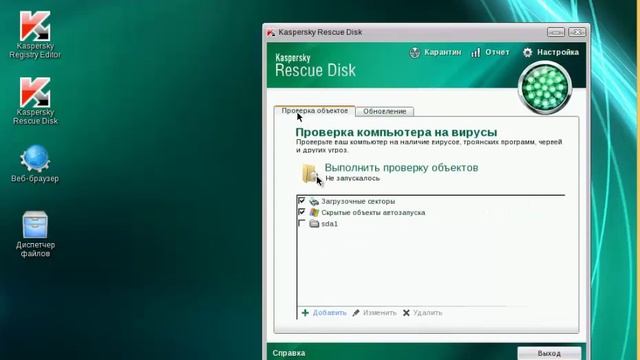Click the Скрытые объекты автозапуска Windows icon
The image size is (640, 360).
(314, 213)
